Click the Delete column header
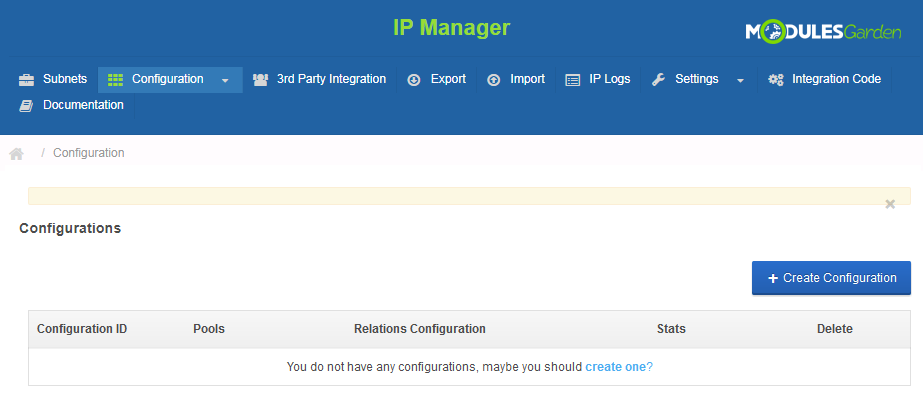Image resolution: width=923 pixels, height=403 pixels. [x=835, y=329]
